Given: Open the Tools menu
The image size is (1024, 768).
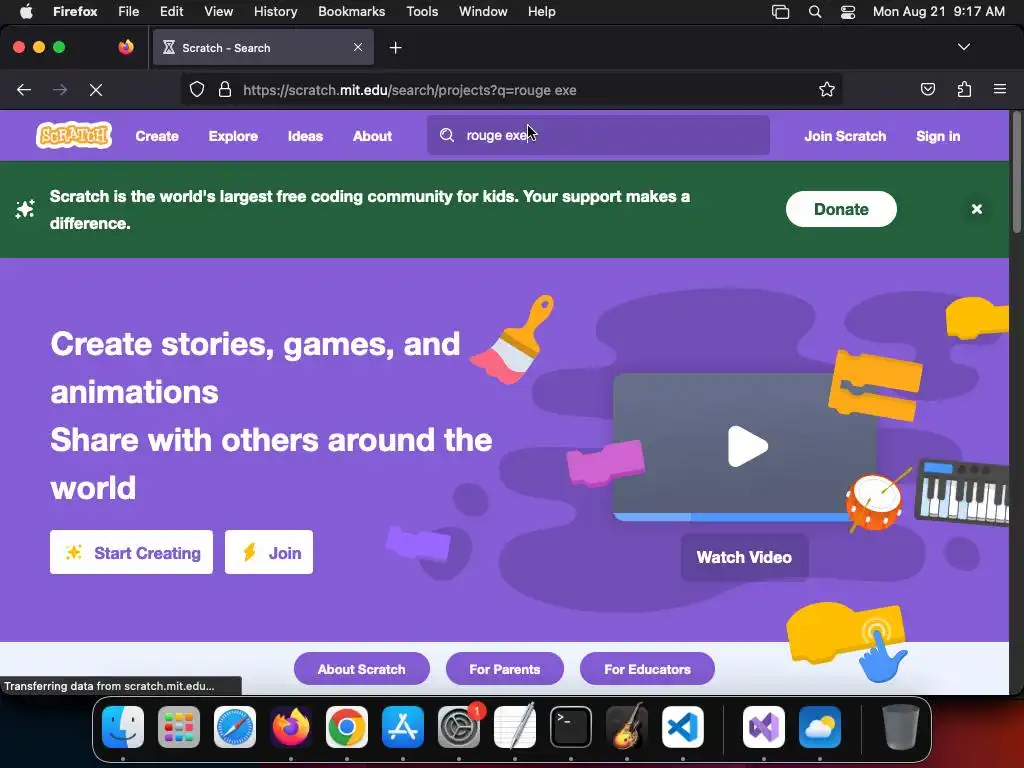Looking at the screenshot, I should pos(422,12).
